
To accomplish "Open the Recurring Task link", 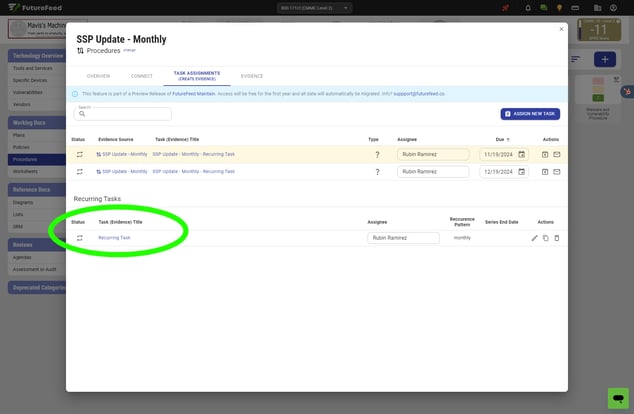I will point(114,238).
